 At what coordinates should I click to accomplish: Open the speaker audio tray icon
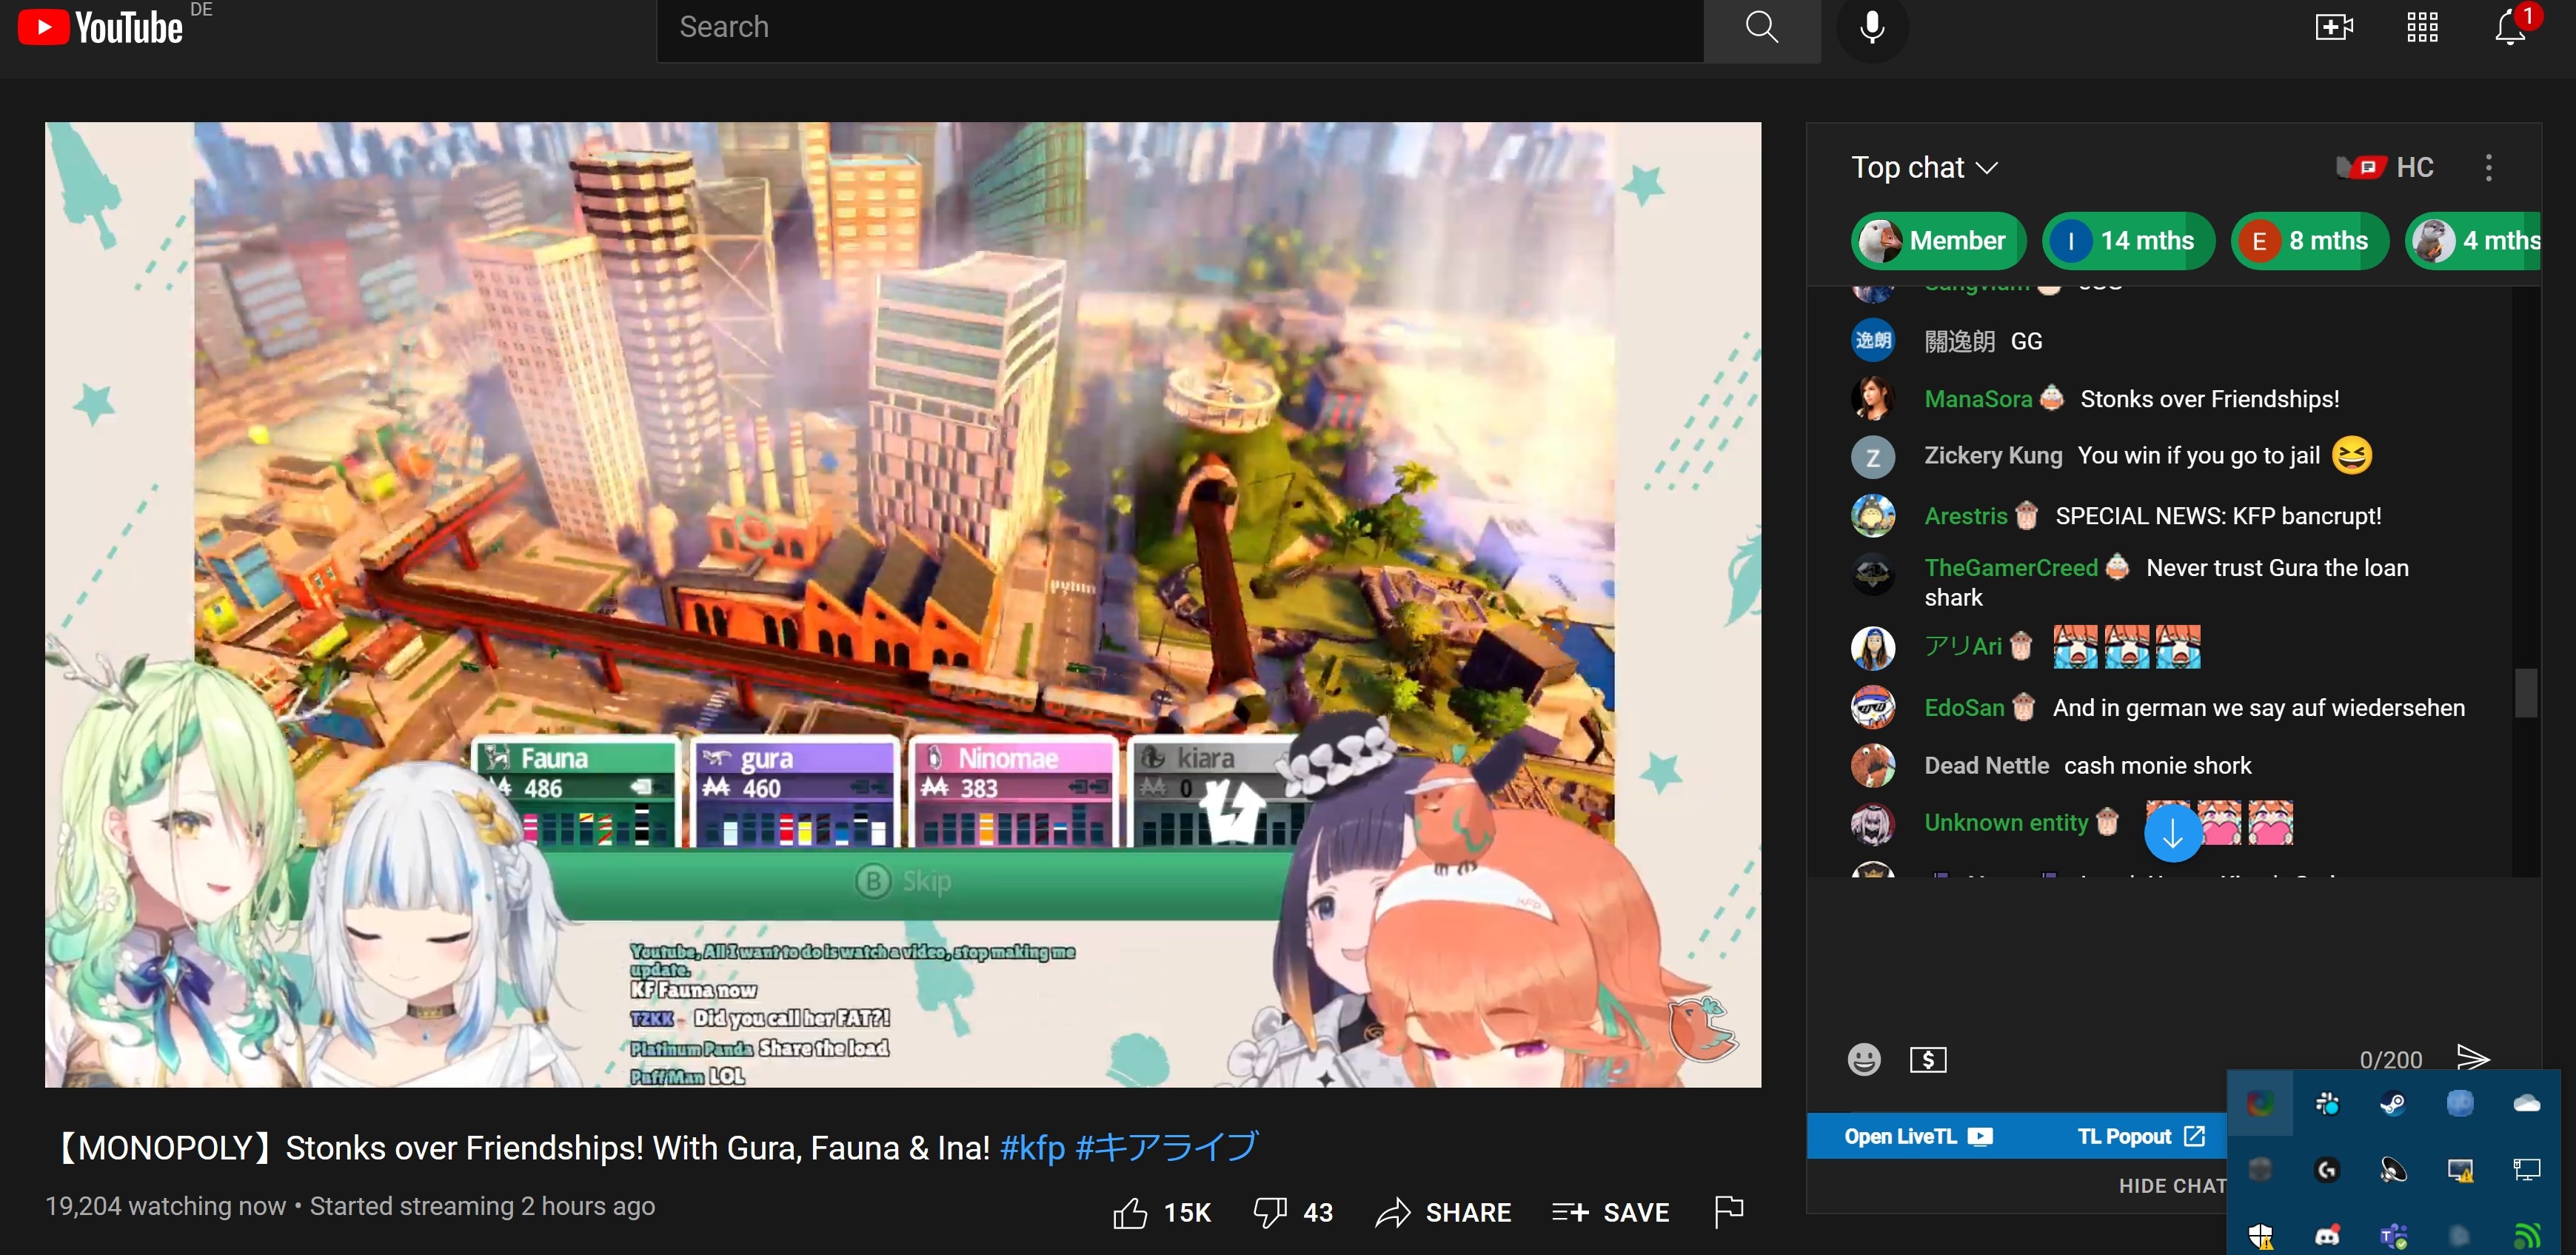click(2392, 1169)
